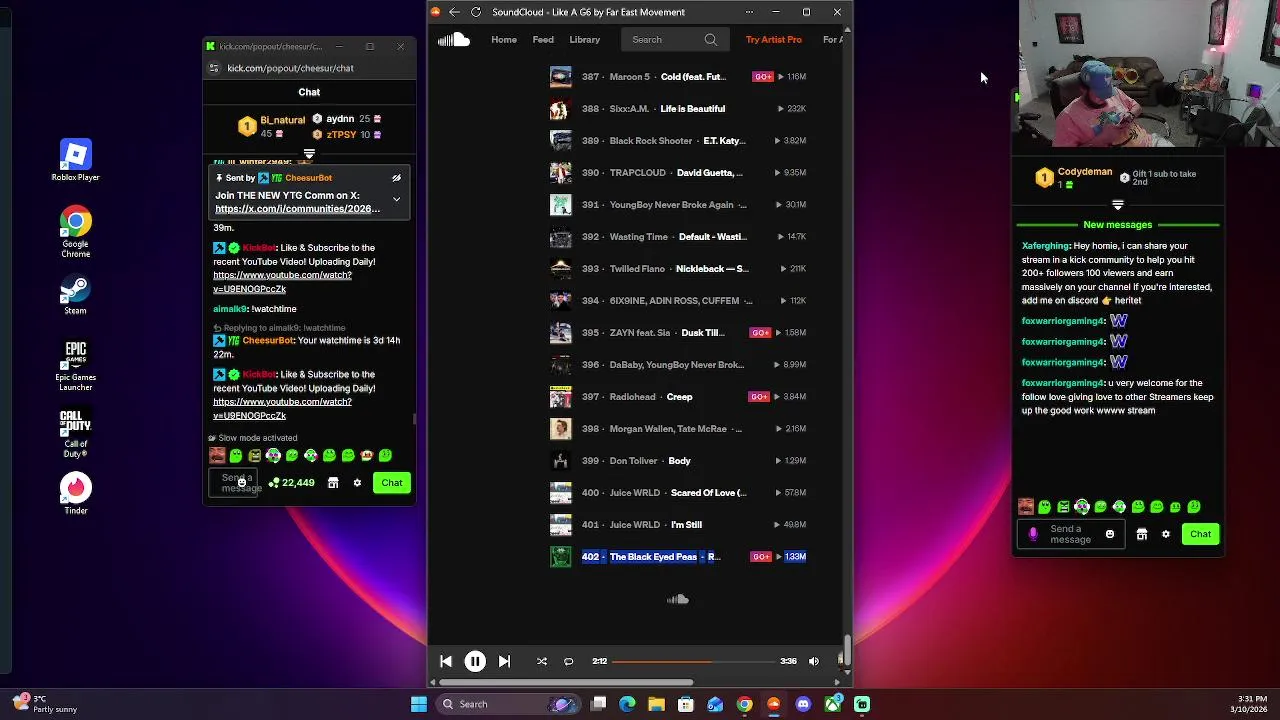Click the taskbar Search box
Viewport: 1280px width, 720px height.
click(x=509, y=704)
